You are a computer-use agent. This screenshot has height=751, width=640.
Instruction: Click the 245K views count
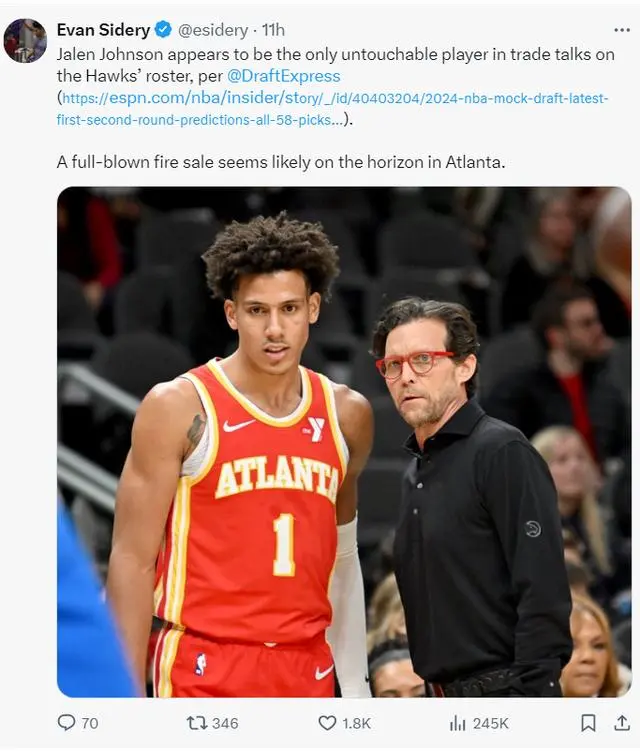pyautogui.click(x=491, y=723)
